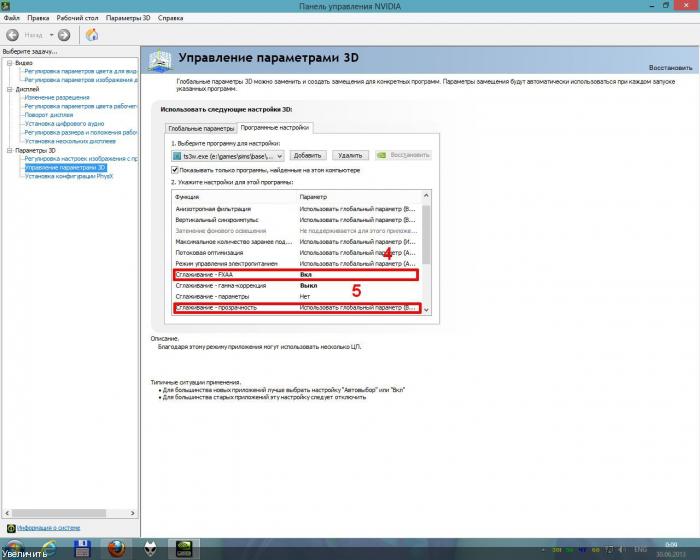The width and height of the screenshot is (700, 560).
Task: Select 'Регулировка настроек изображения с просмотром' tree item
Action: click(x=81, y=159)
